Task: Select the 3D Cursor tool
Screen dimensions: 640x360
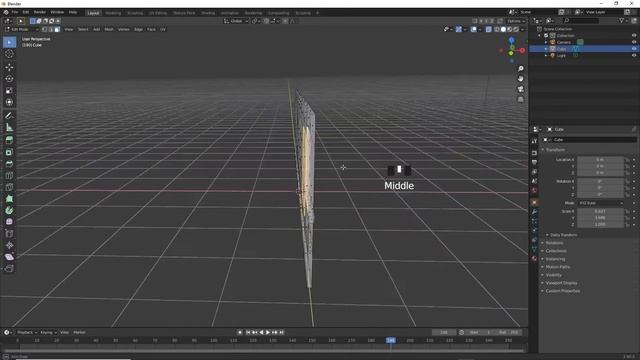Action: tap(9, 54)
